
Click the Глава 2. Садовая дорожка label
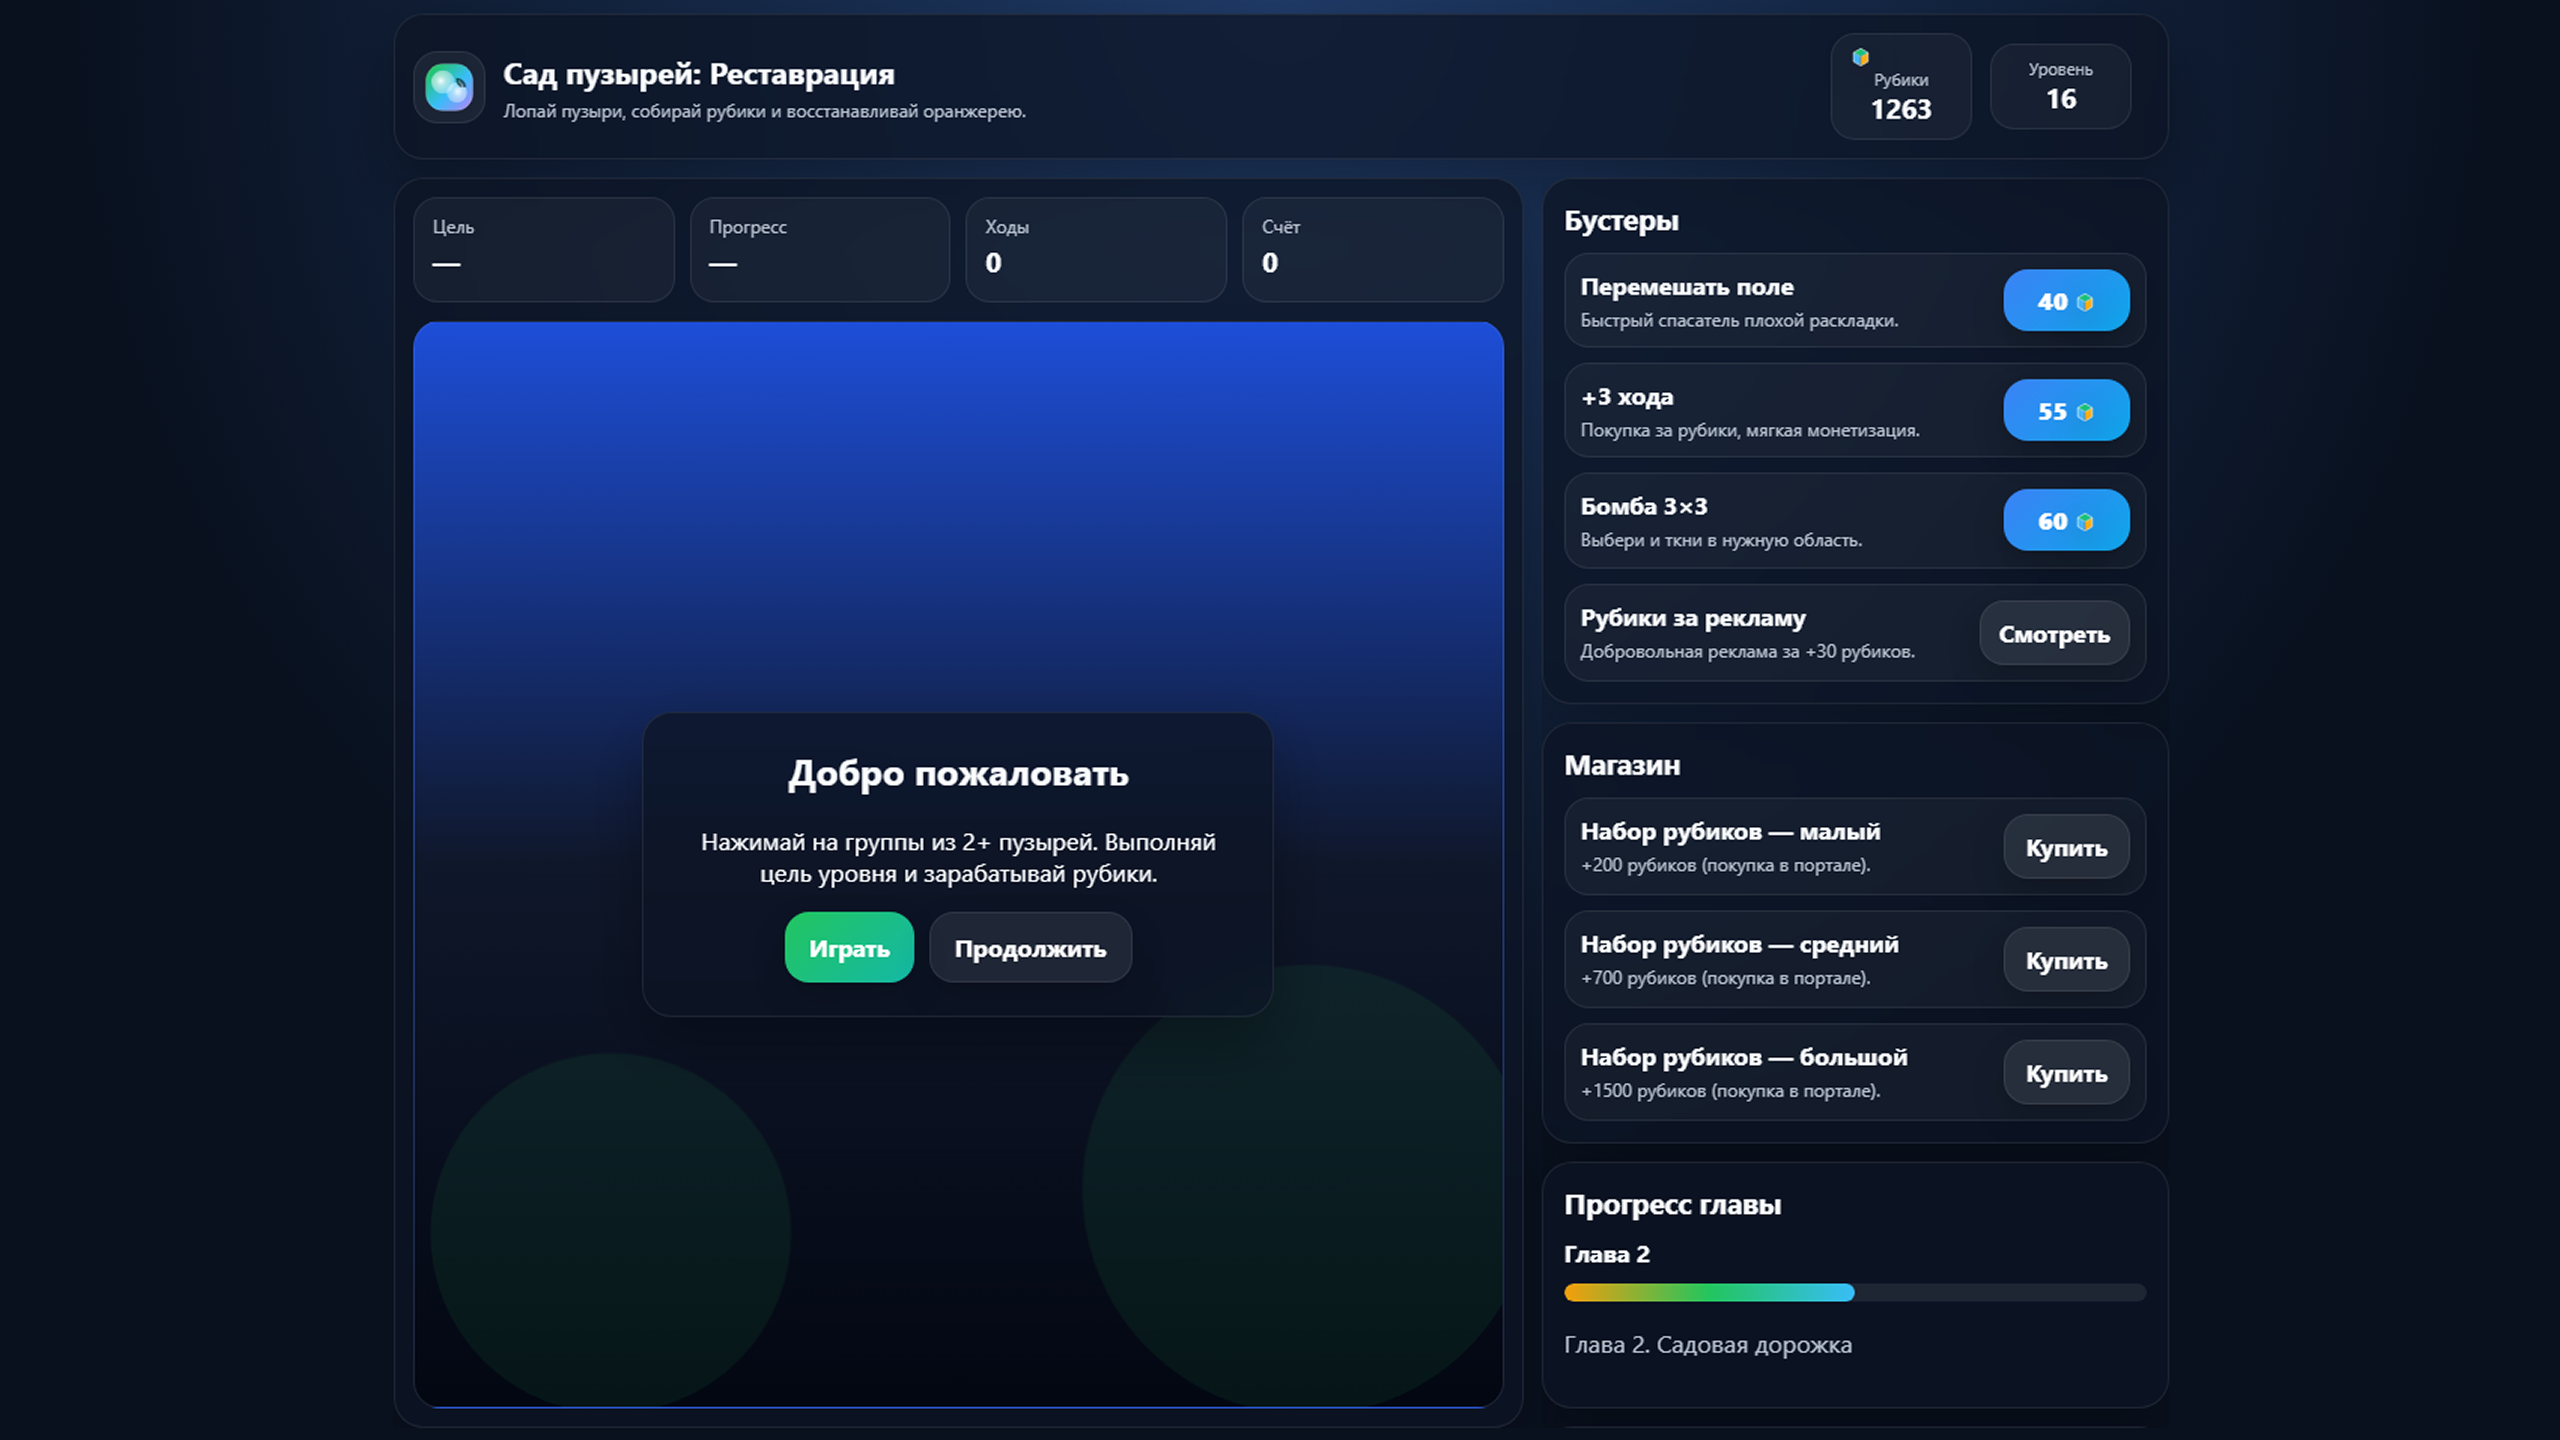coord(1708,1345)
